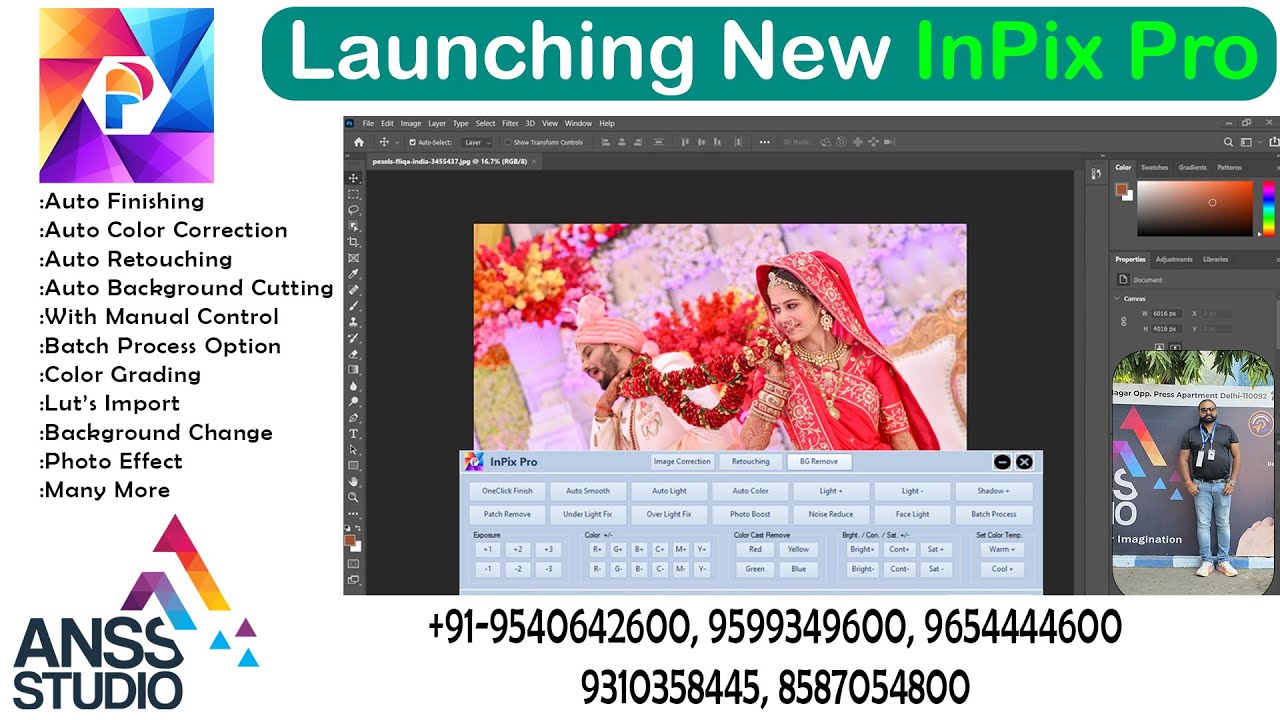Select the Hand tool
Image resolution: width=1280 pixels, height=720 pixels.
354,481
